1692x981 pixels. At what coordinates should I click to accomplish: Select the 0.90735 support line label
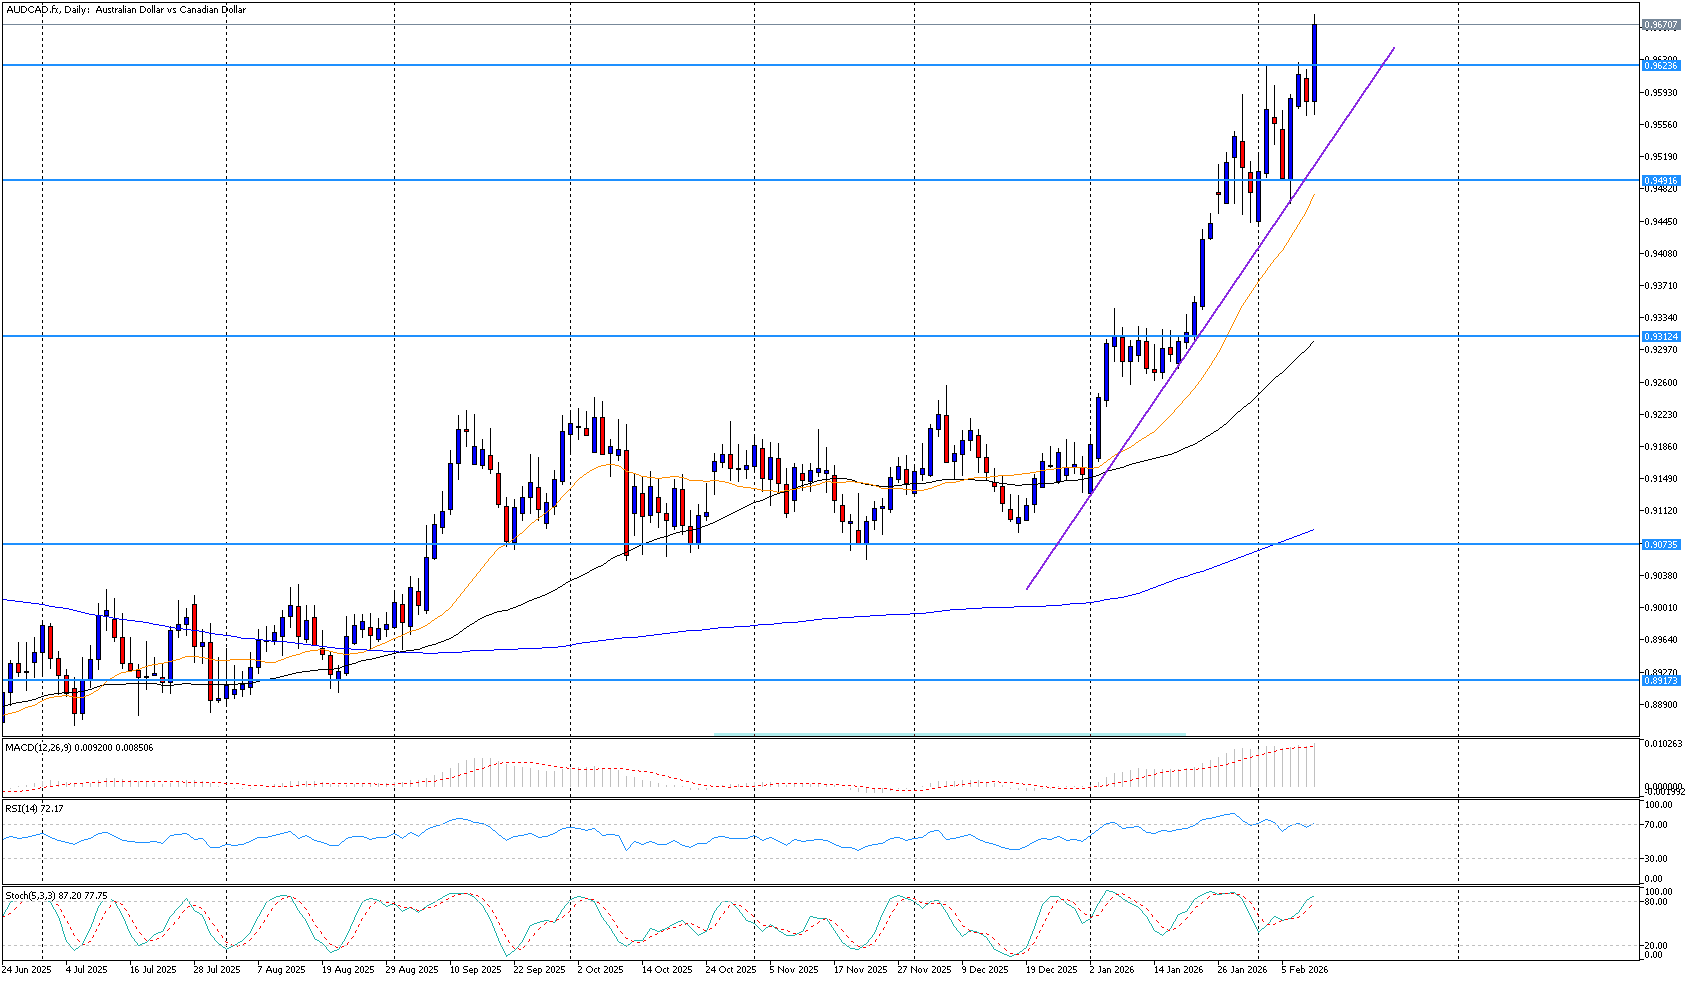tap(1660, 545)
